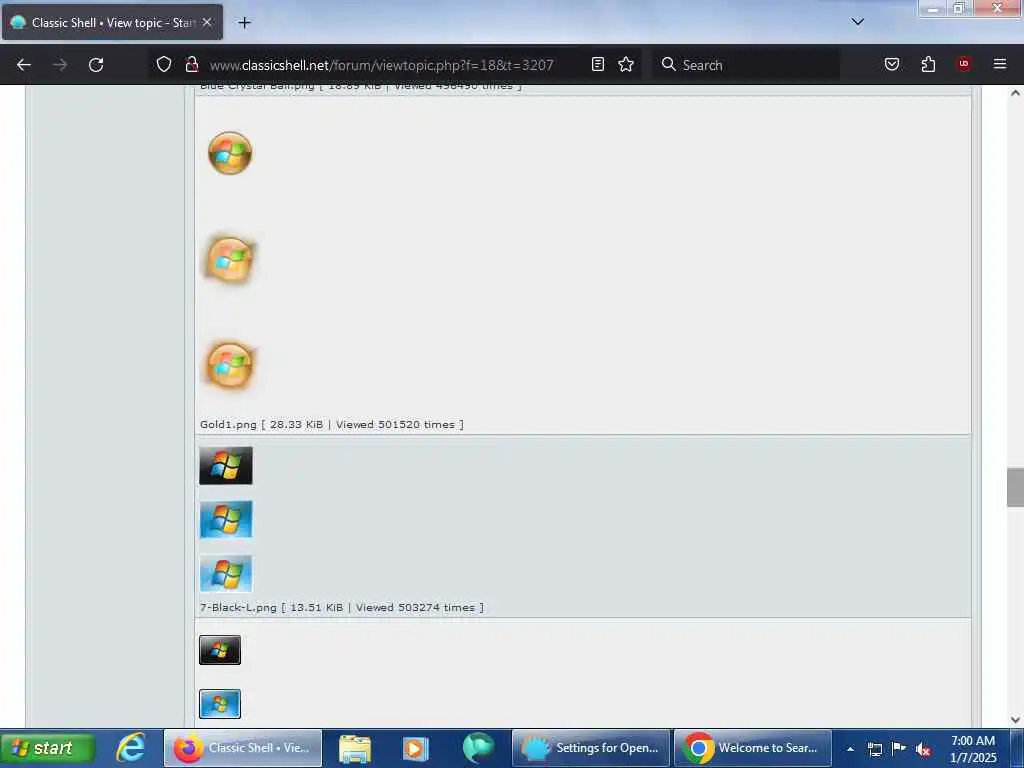Click the black Windows 7 flag button image
The width and height of the screenshot is (1024, 768).
tap(226, 466)
